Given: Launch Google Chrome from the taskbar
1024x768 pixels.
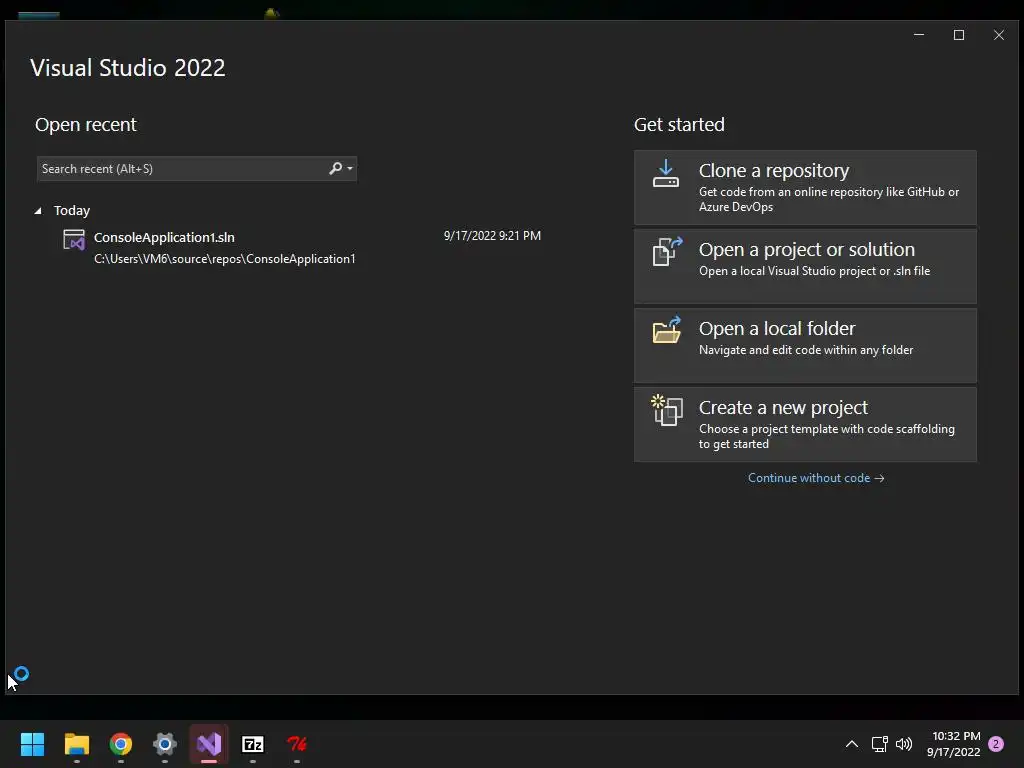Looking at the screenshot, I should (x=121, y=744).
